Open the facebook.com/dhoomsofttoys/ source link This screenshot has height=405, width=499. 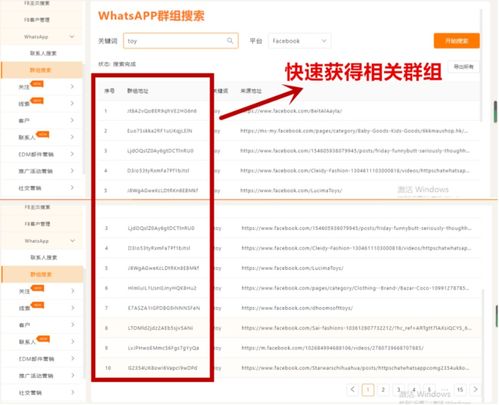tap(297, 308)
